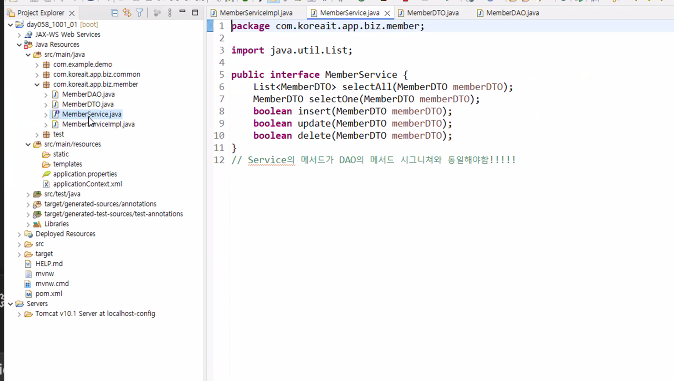Collapse all in Project Explorer
Viewport: 674px width, 381px height.
[114, 13]
